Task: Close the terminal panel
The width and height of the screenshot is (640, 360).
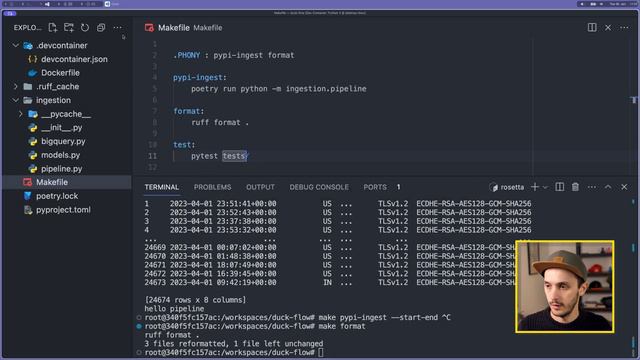Action: [624, 187]
